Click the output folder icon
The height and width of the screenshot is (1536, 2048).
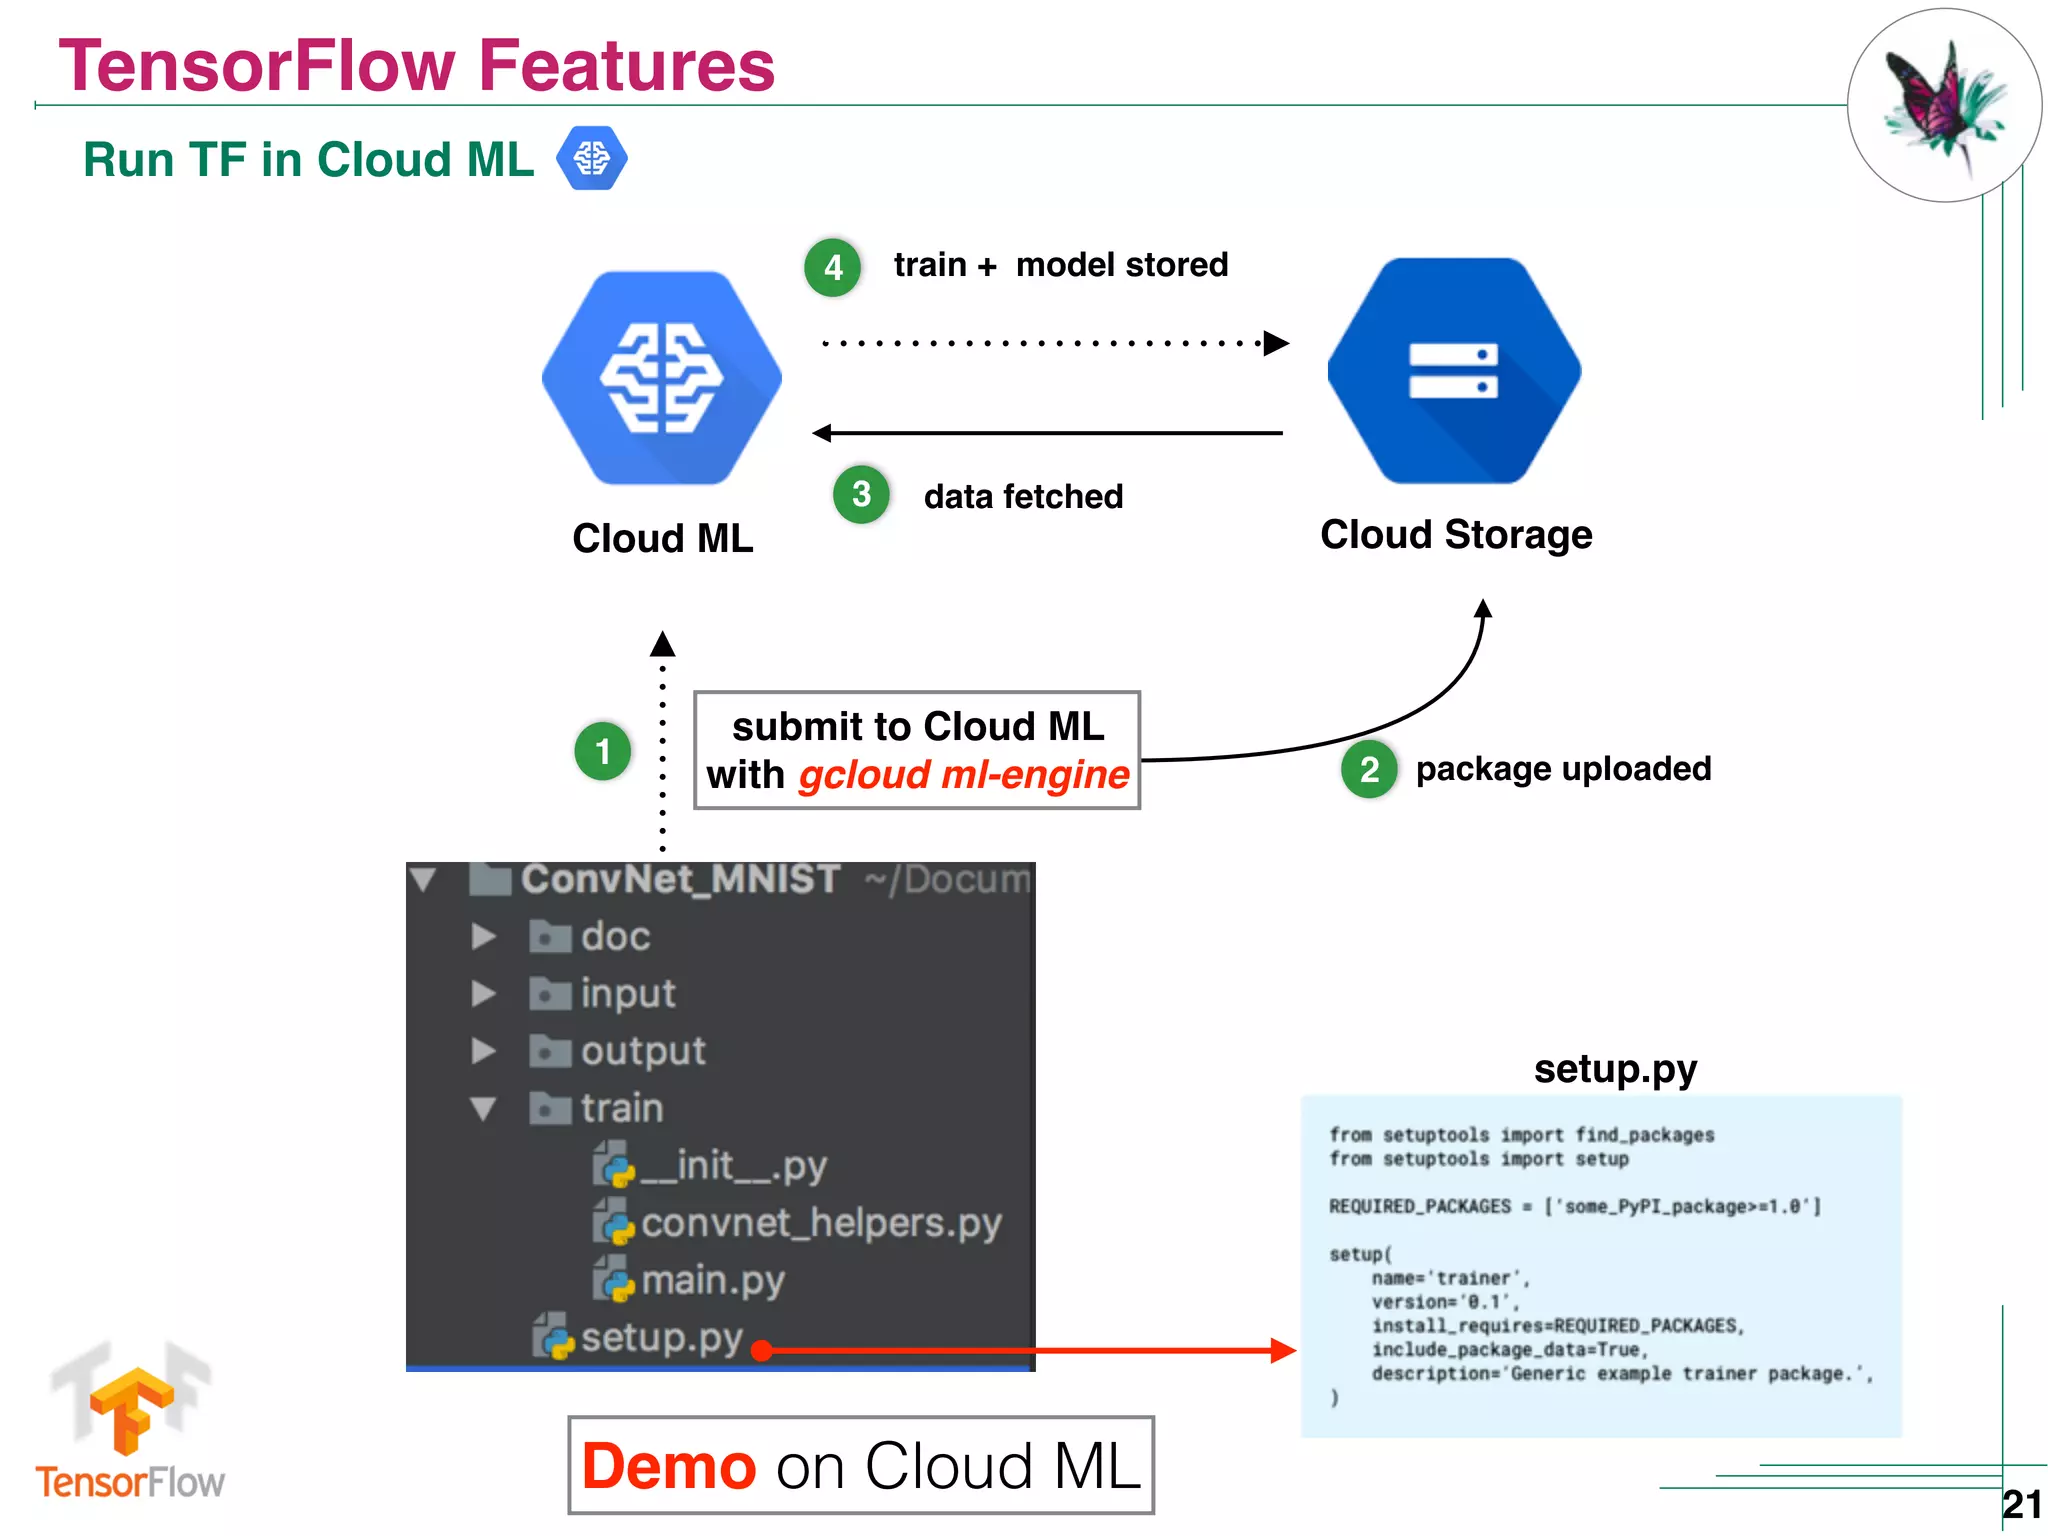pyautogui.click(x=550, y=1050)
